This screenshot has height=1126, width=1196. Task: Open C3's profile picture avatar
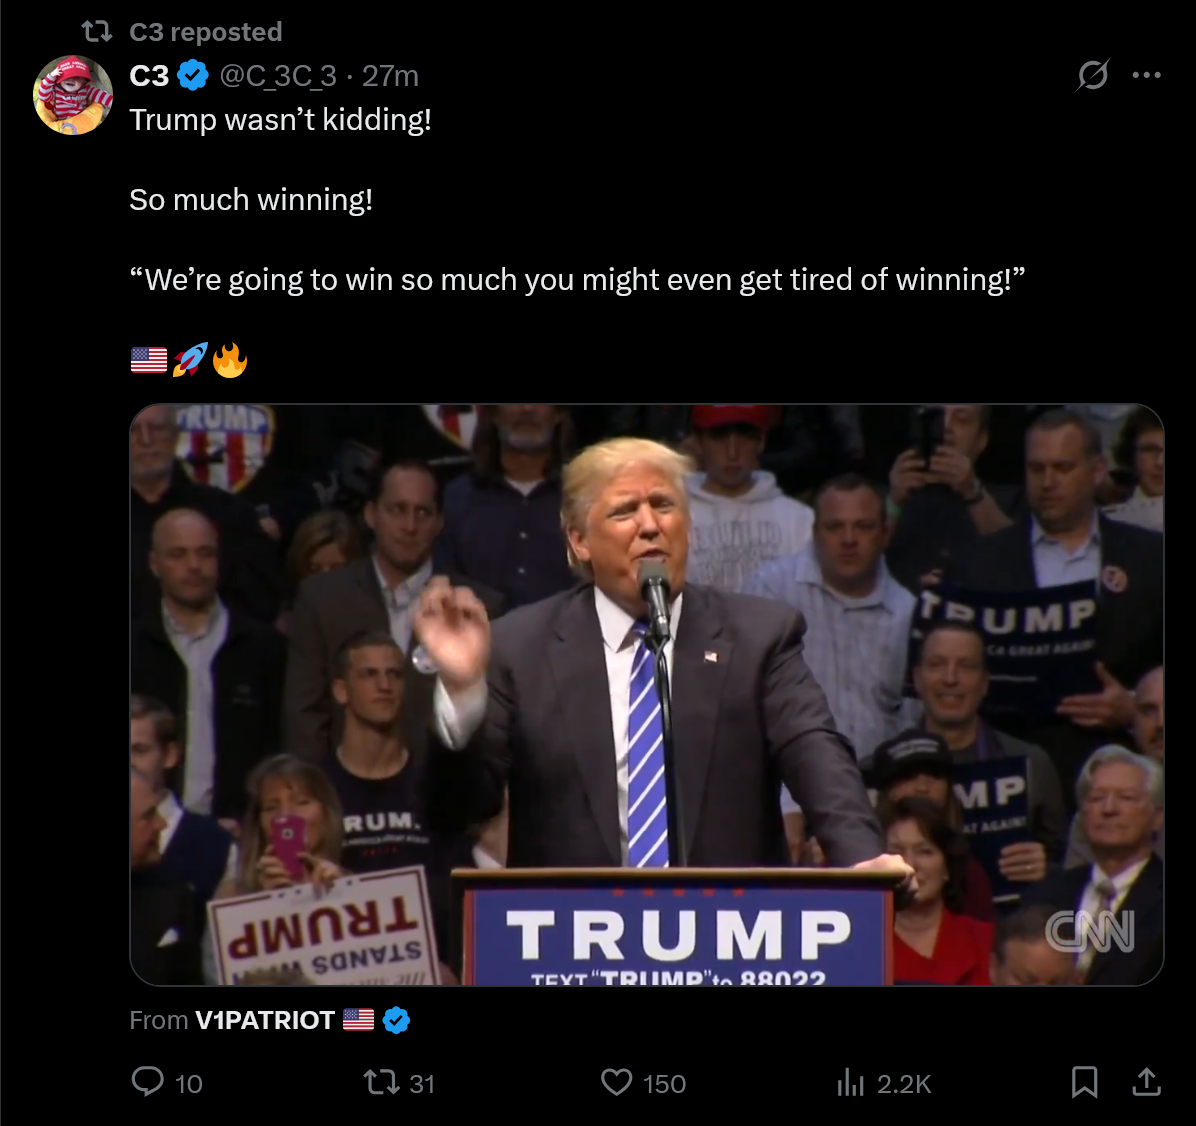pos(73,95)
